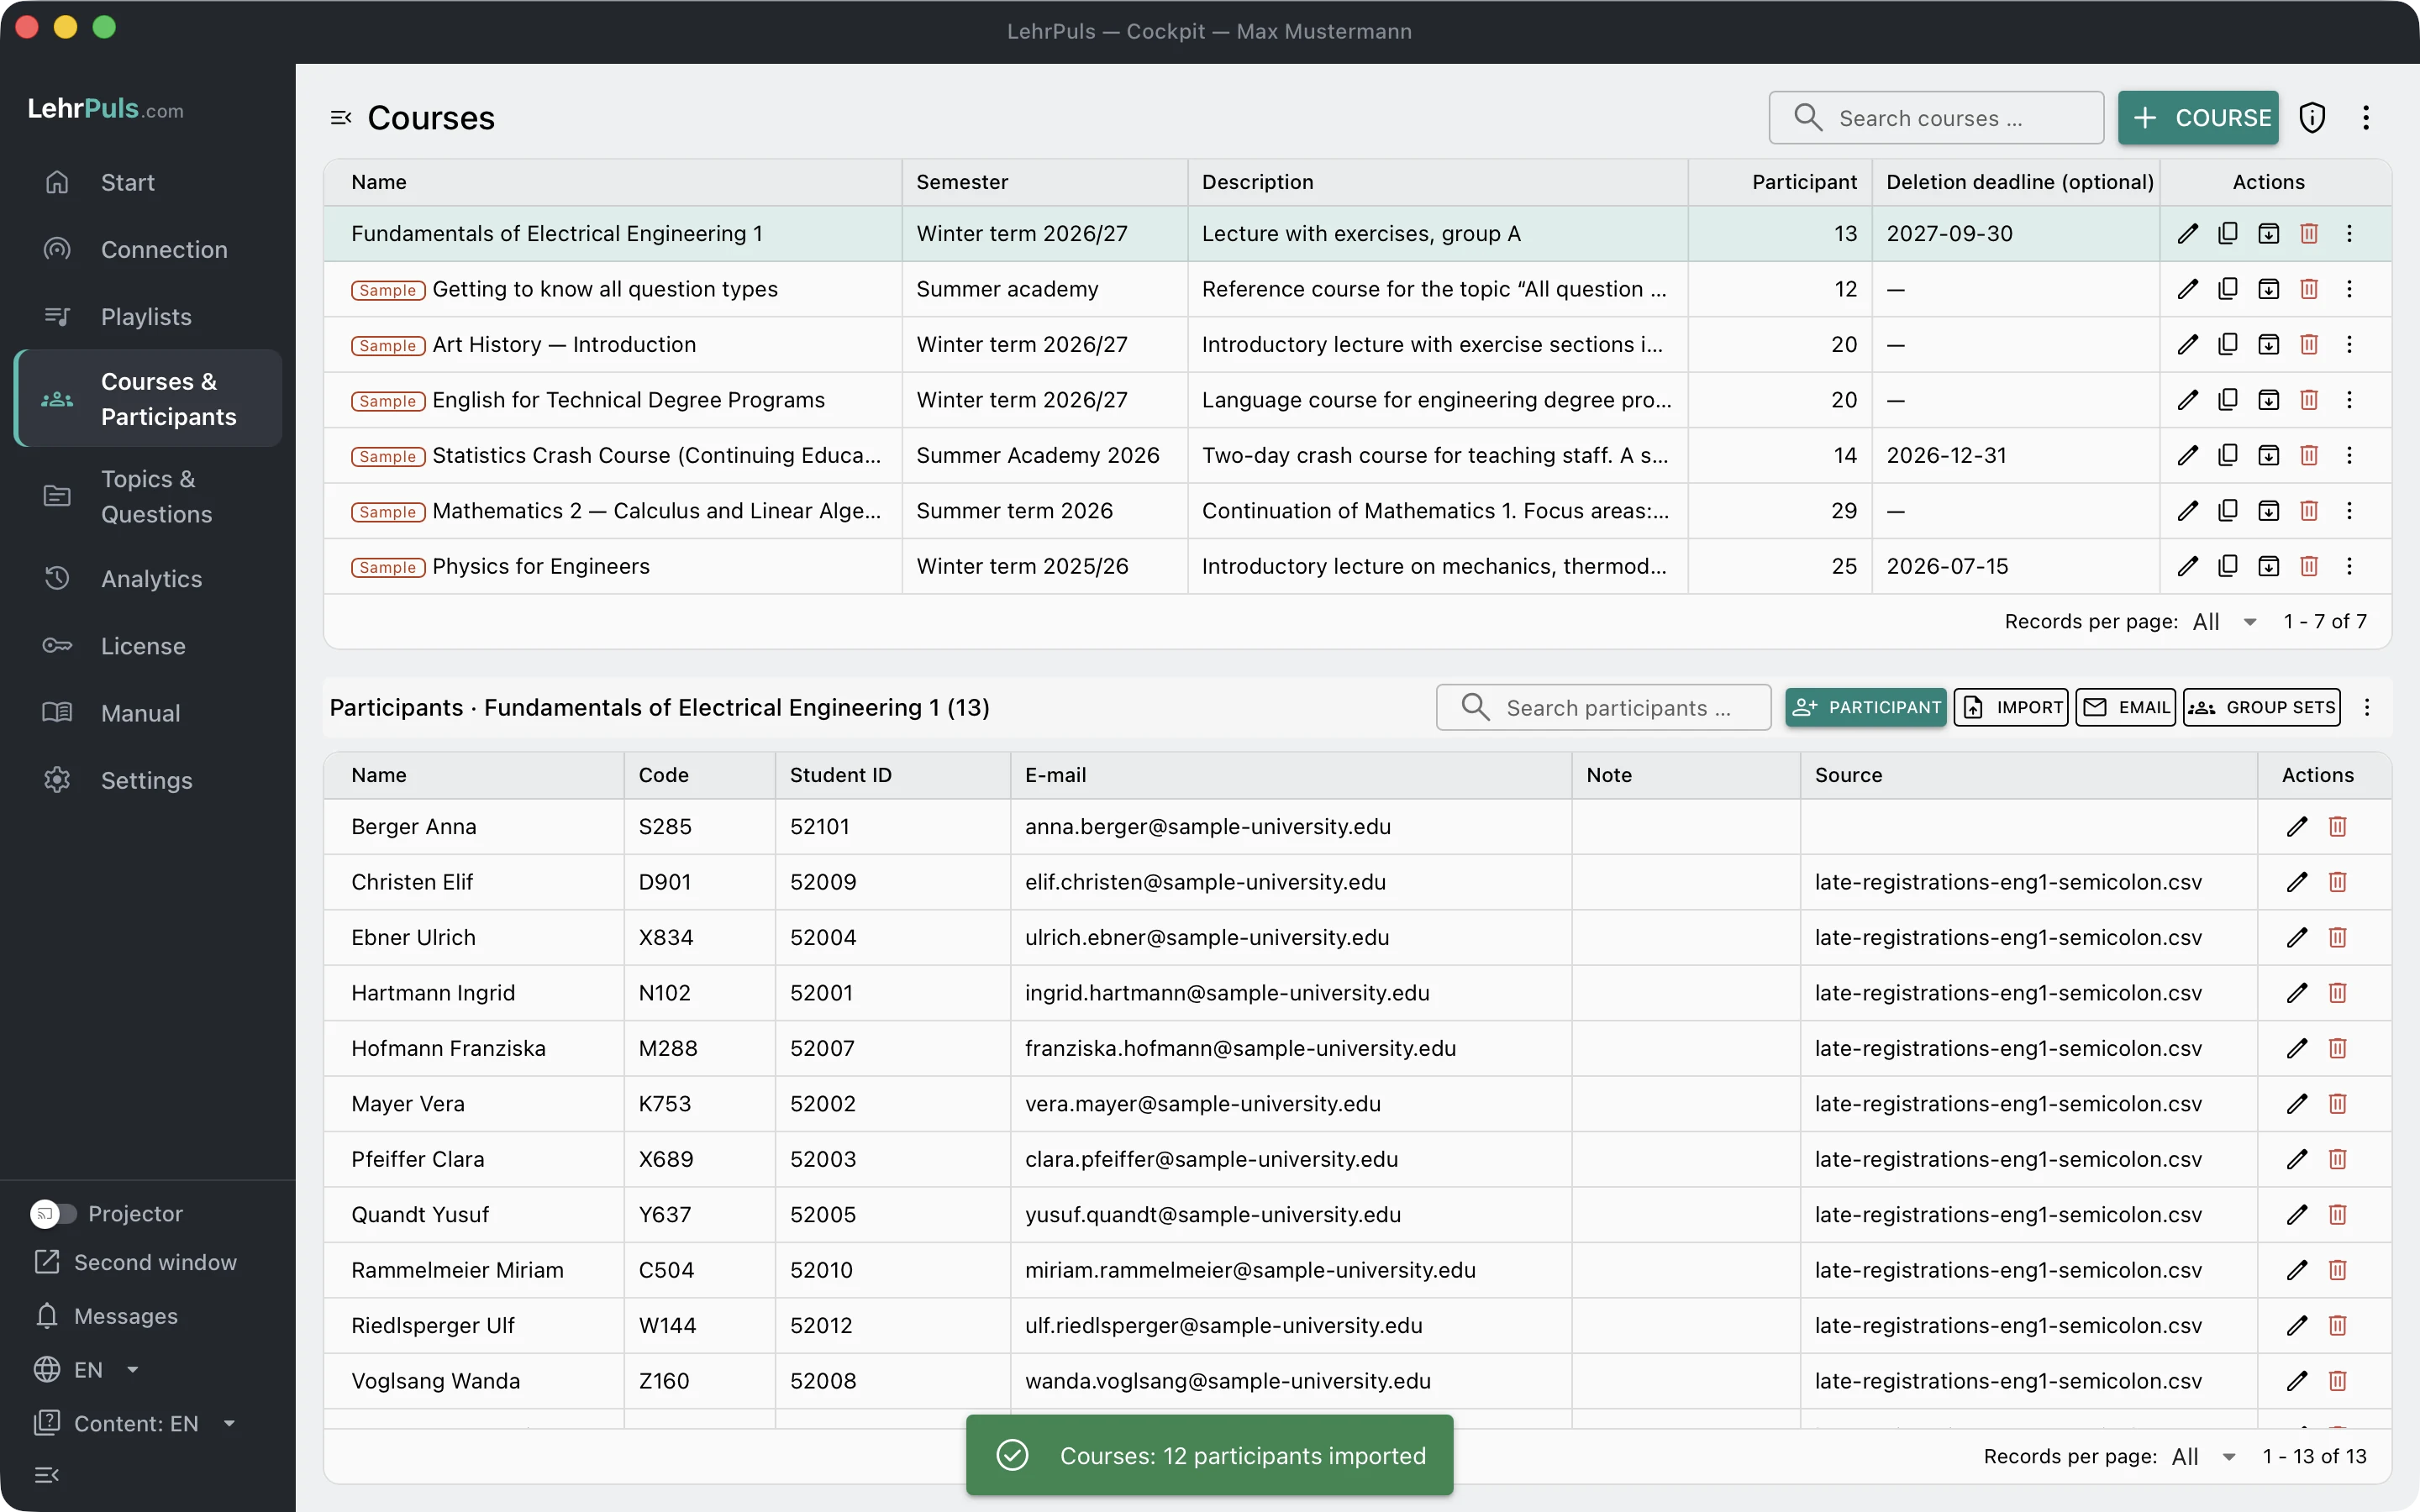The width and height of the screenshot is (2420, 1512).
Task: Open the Playlists section
Action: [x=148, y=317]
